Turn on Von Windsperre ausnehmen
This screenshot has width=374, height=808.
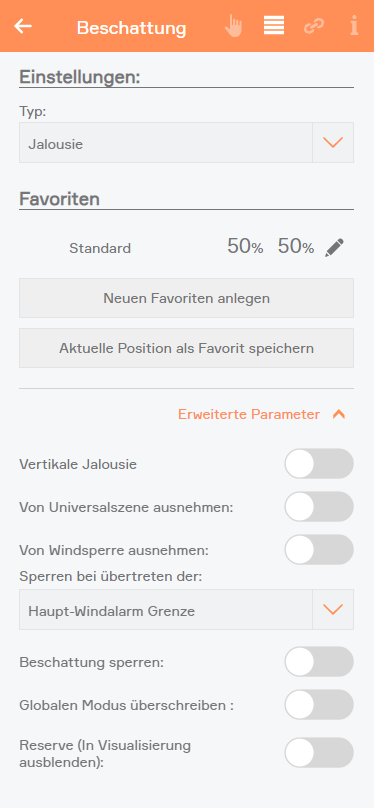319,550
